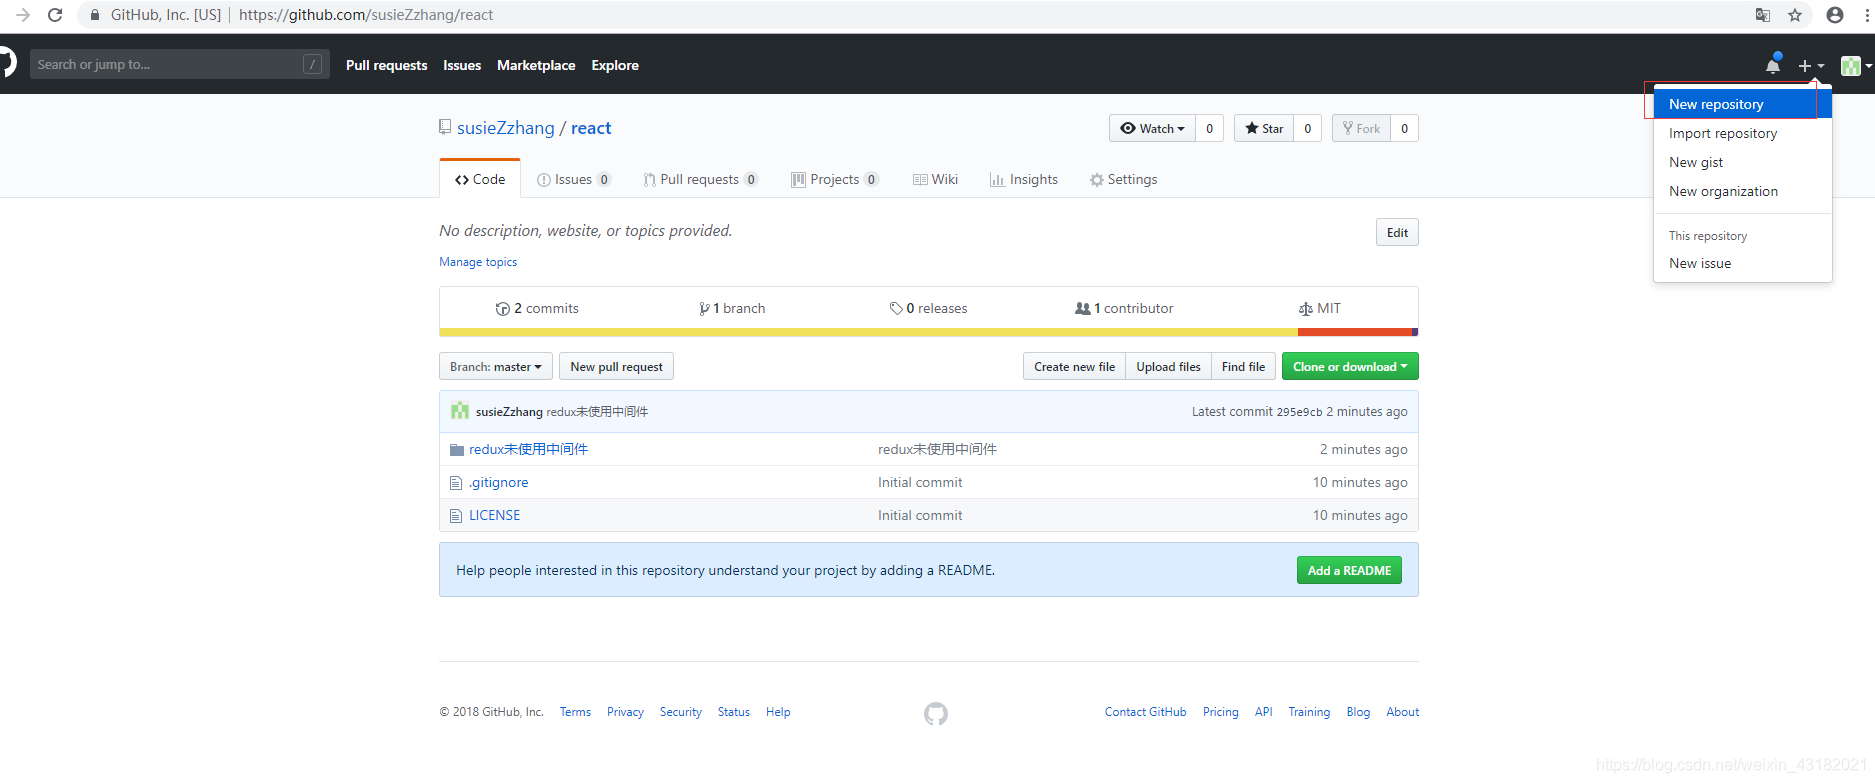Image resolution: width=1875 pixels, height=783 pixels.
Task: Click the Add a README button
Action: click(x=1349, y=570)
